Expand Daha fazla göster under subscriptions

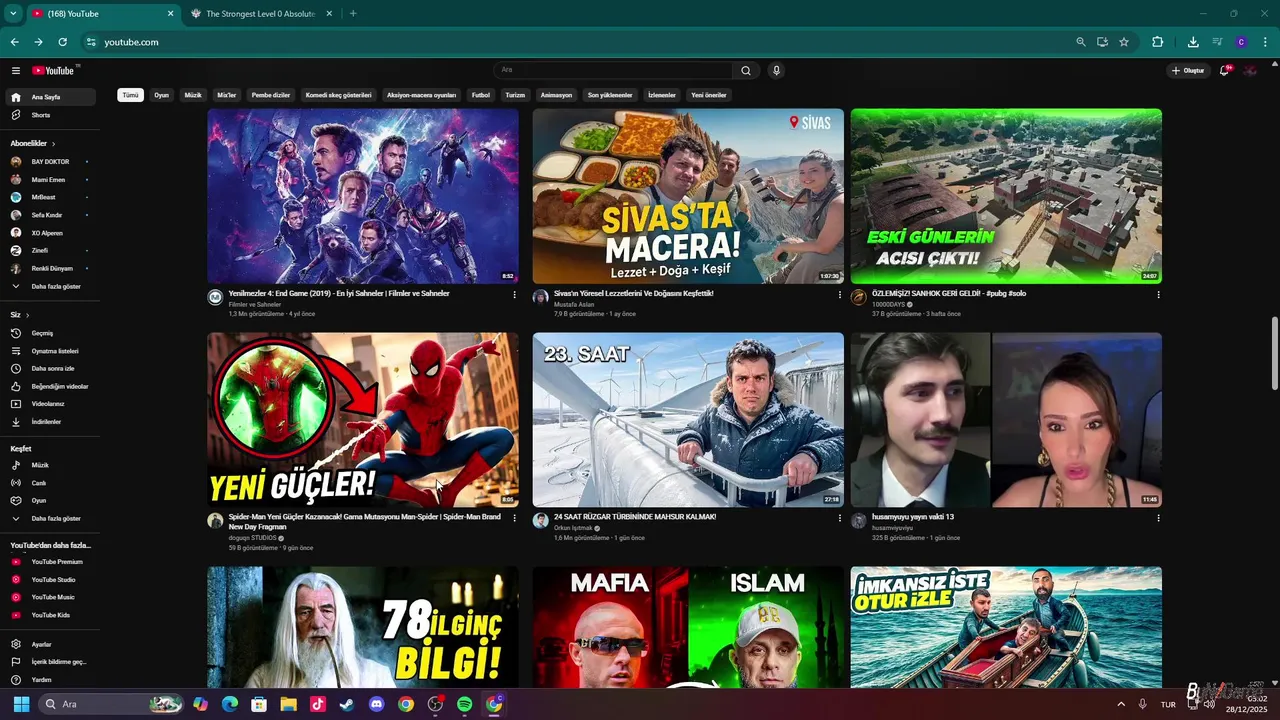click(x=52, y=286)
